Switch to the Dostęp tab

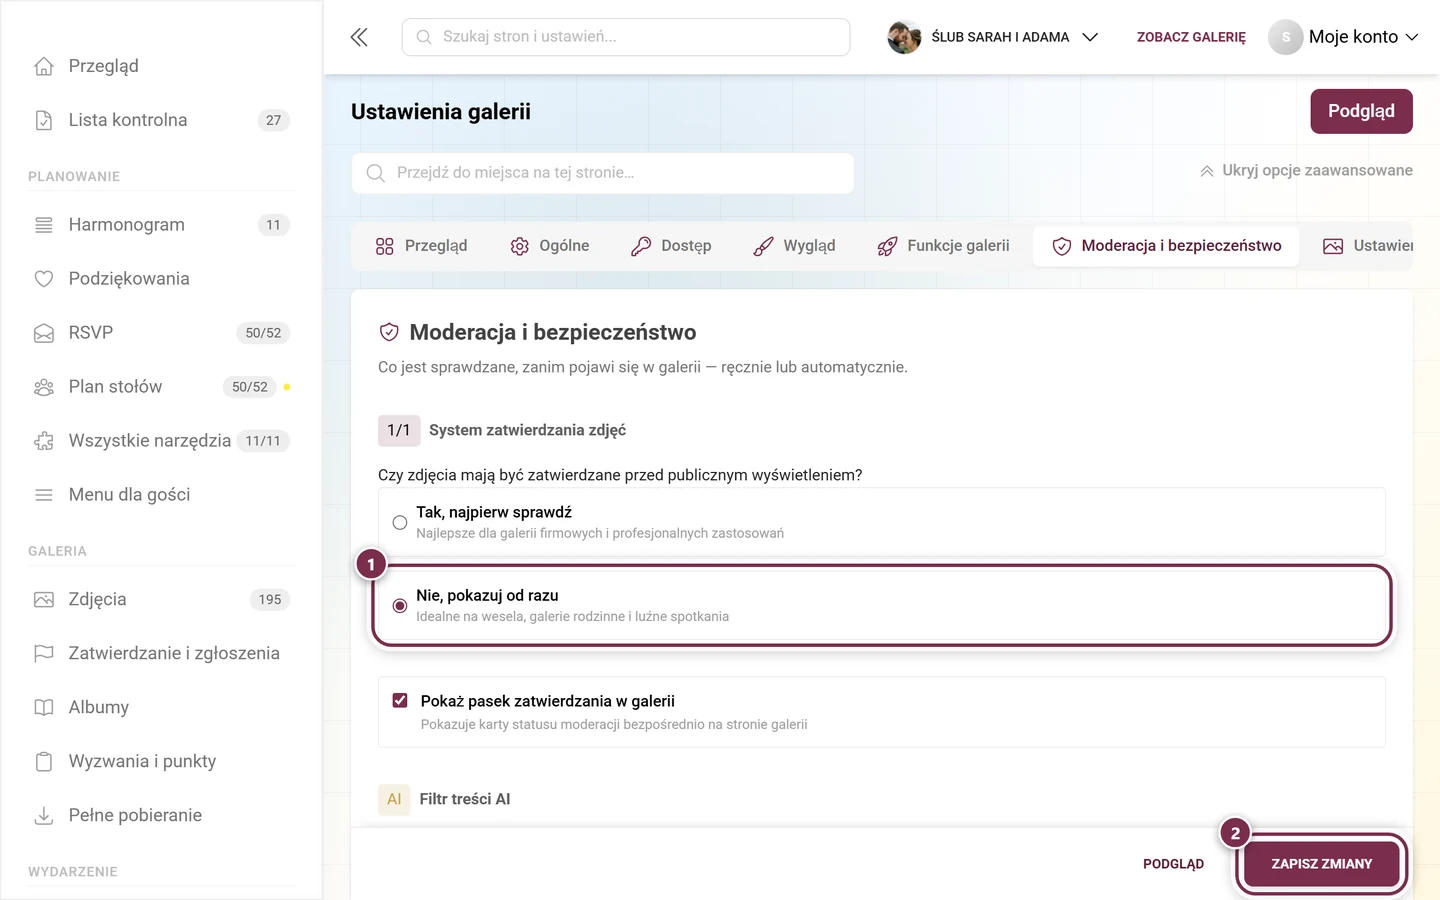coord(671,246)
